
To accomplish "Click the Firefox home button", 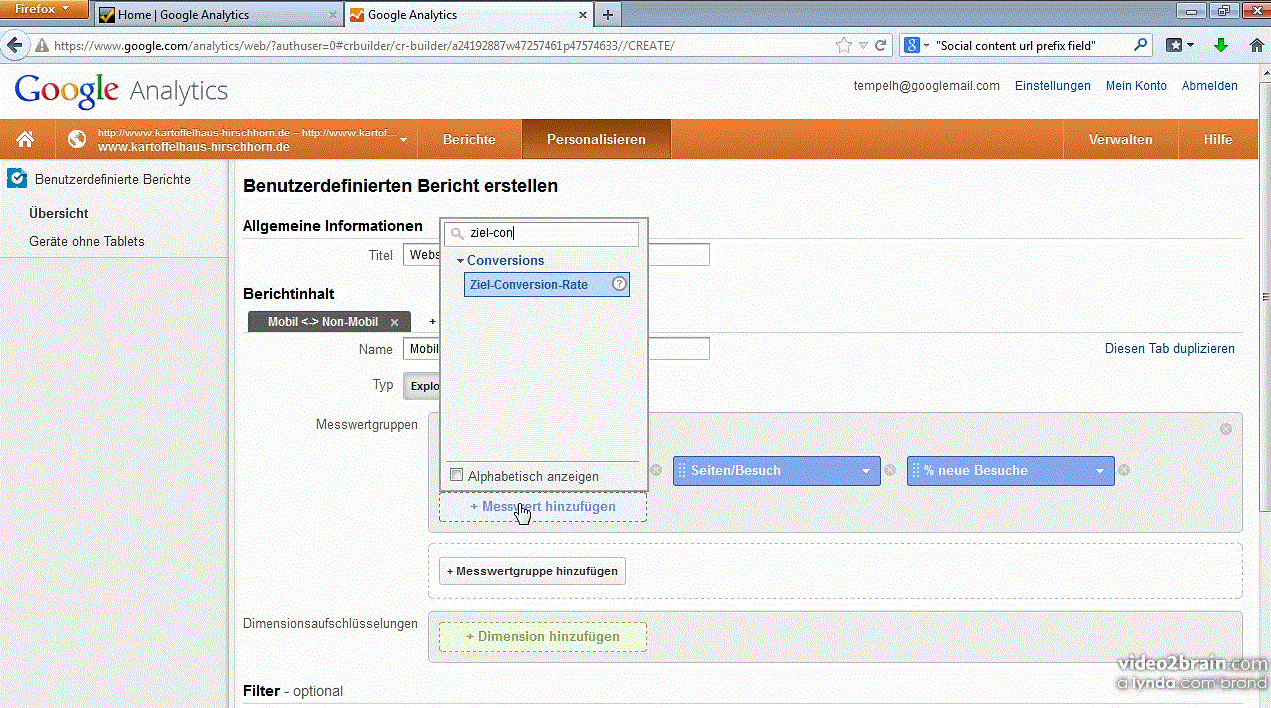I will pos(1257,45).
